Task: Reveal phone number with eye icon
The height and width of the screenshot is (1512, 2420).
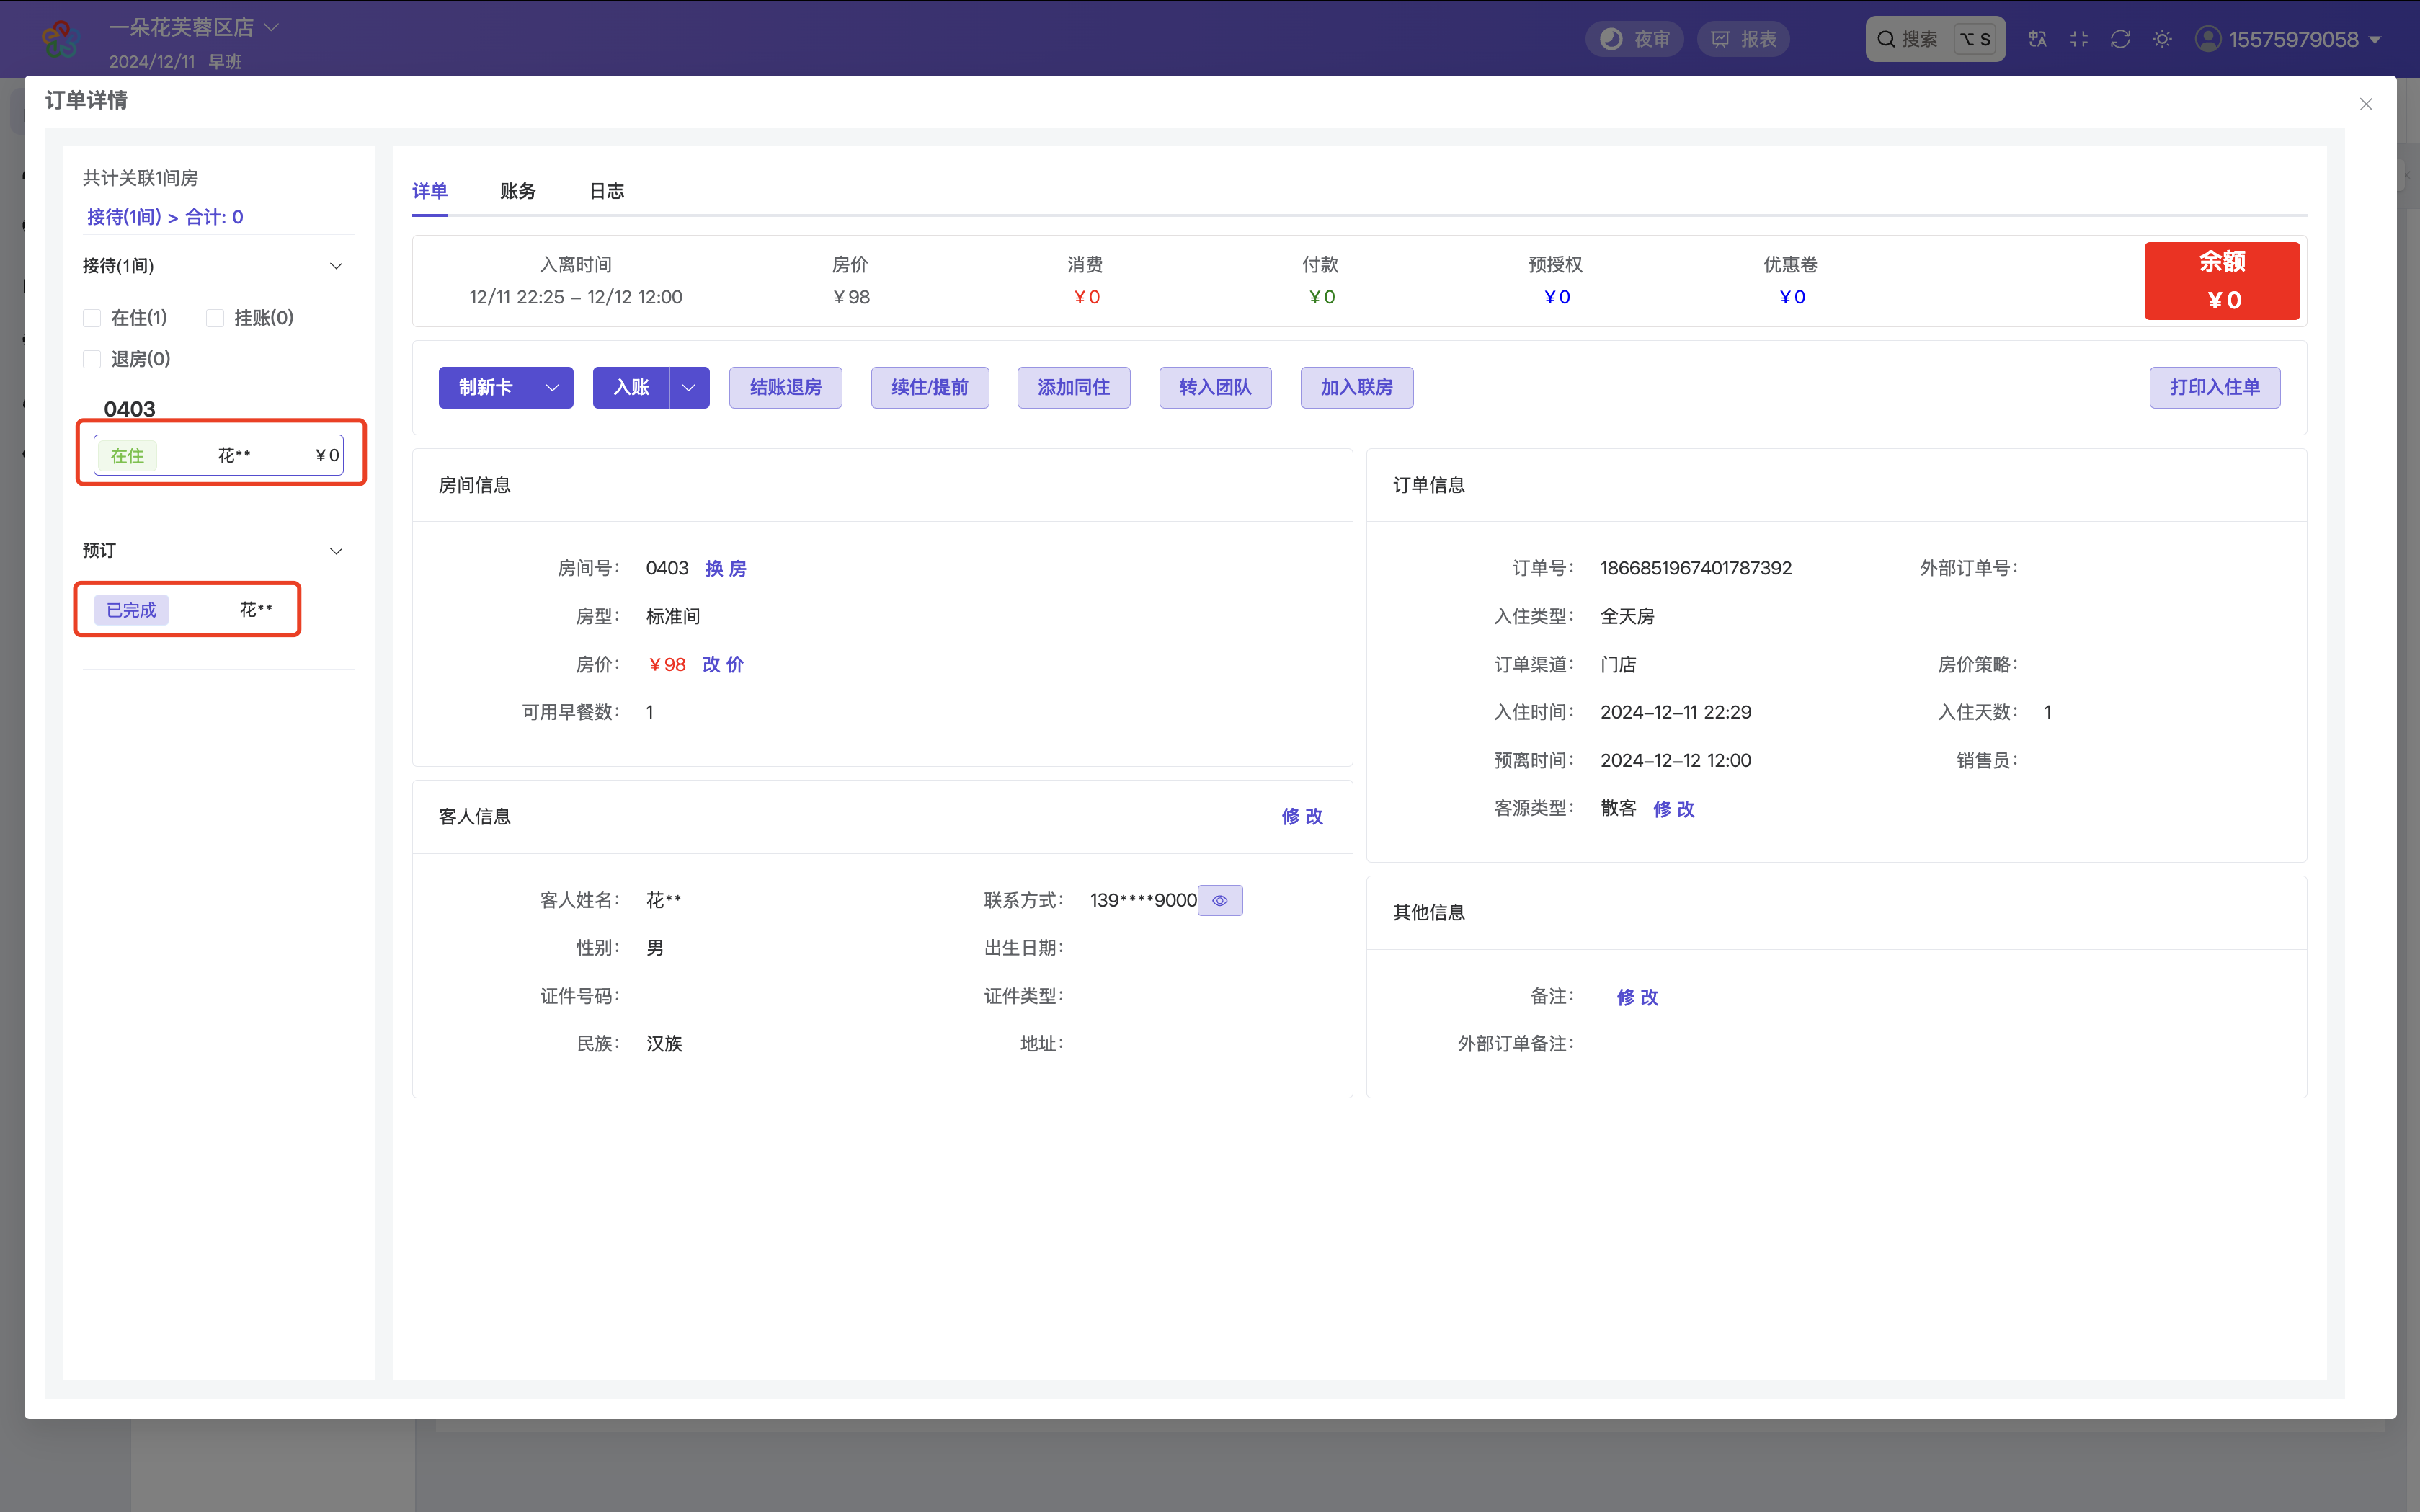Action: click(1220, 900)
